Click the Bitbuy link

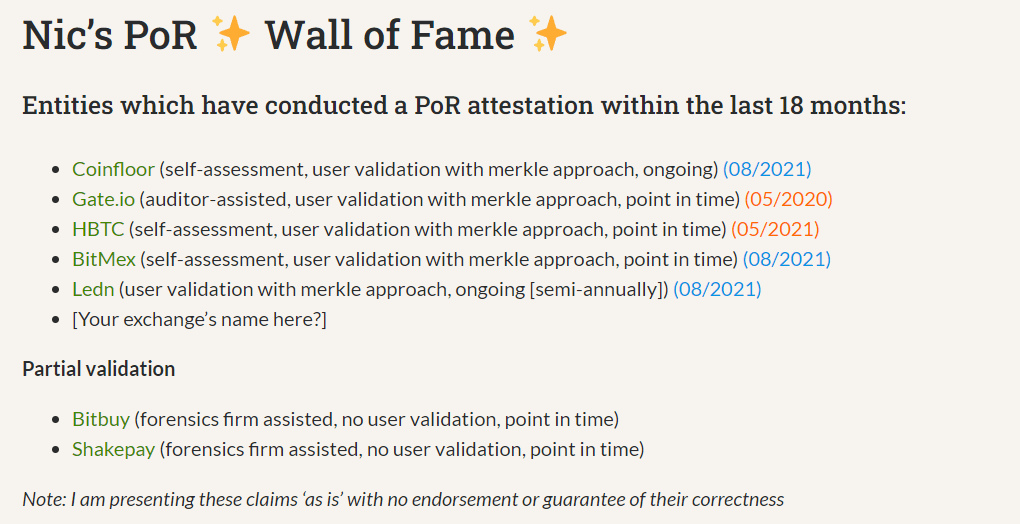(101, 419)
